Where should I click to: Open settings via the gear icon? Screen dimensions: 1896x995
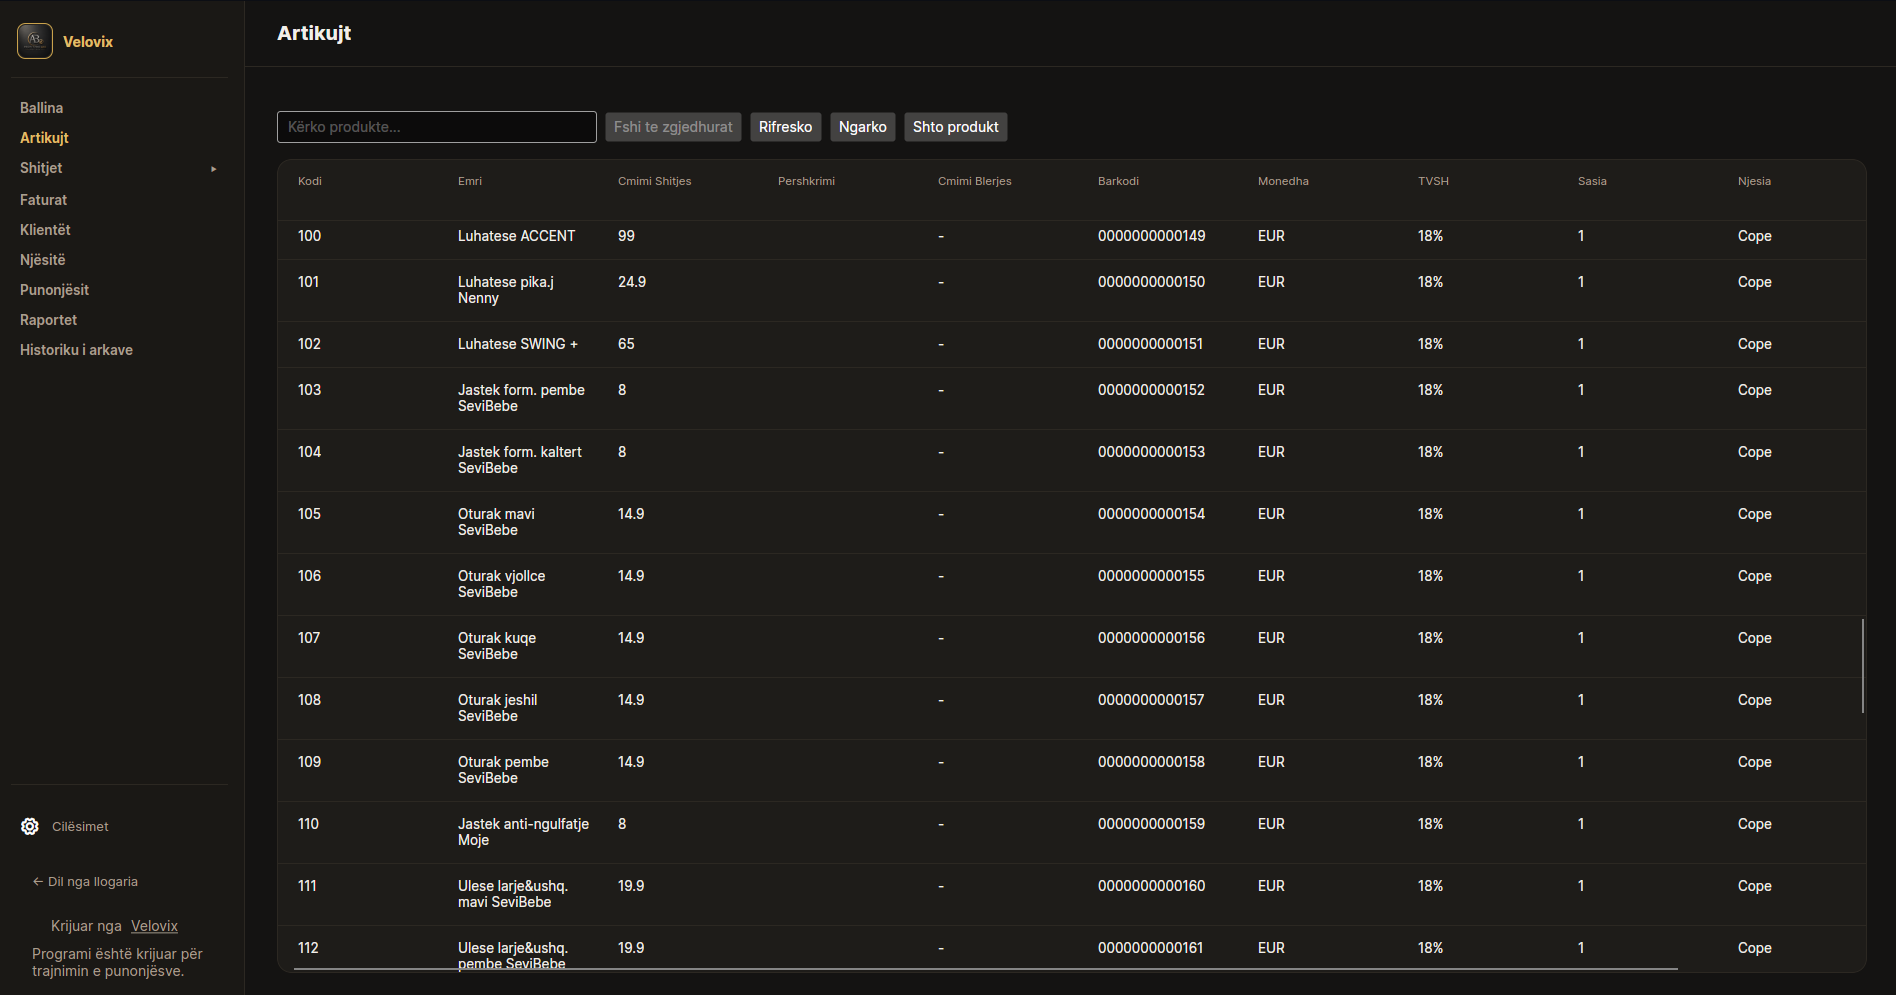30,827
